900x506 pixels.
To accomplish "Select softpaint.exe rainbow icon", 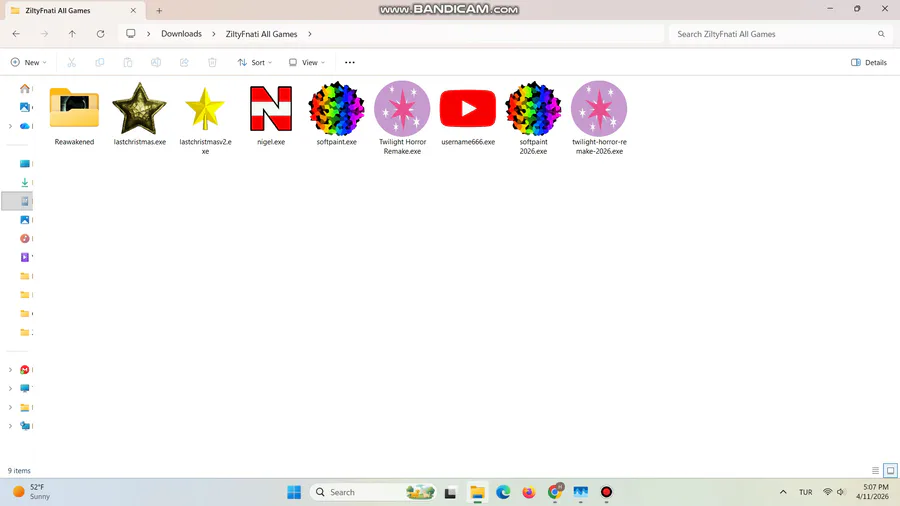I will 336,108.
